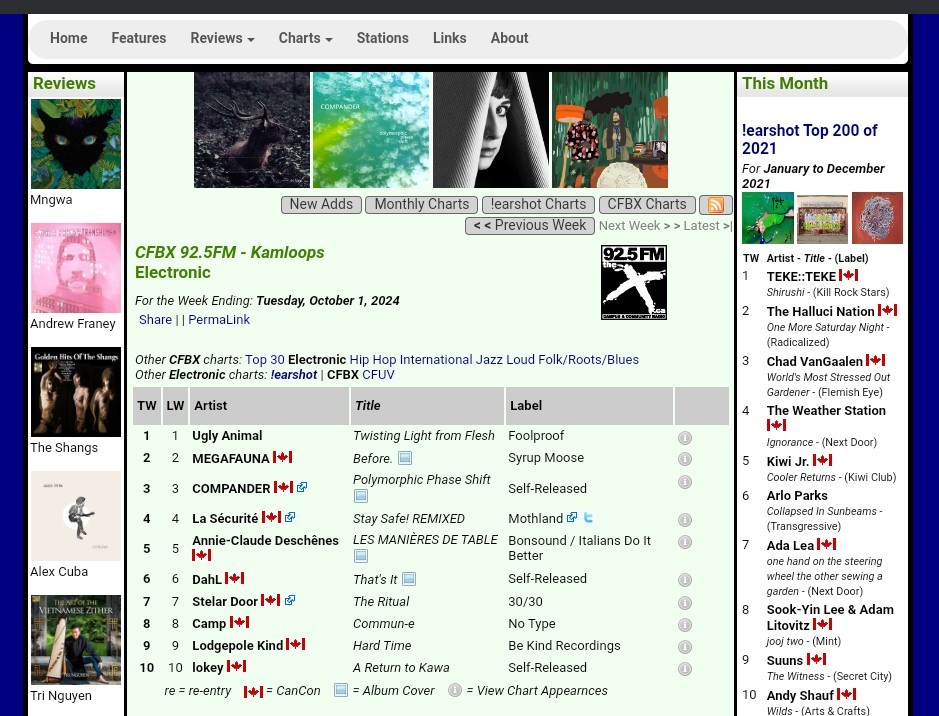
Task: Show album cover for DahL's That's It
Action: pyautogui.click(x=409, y=579)
